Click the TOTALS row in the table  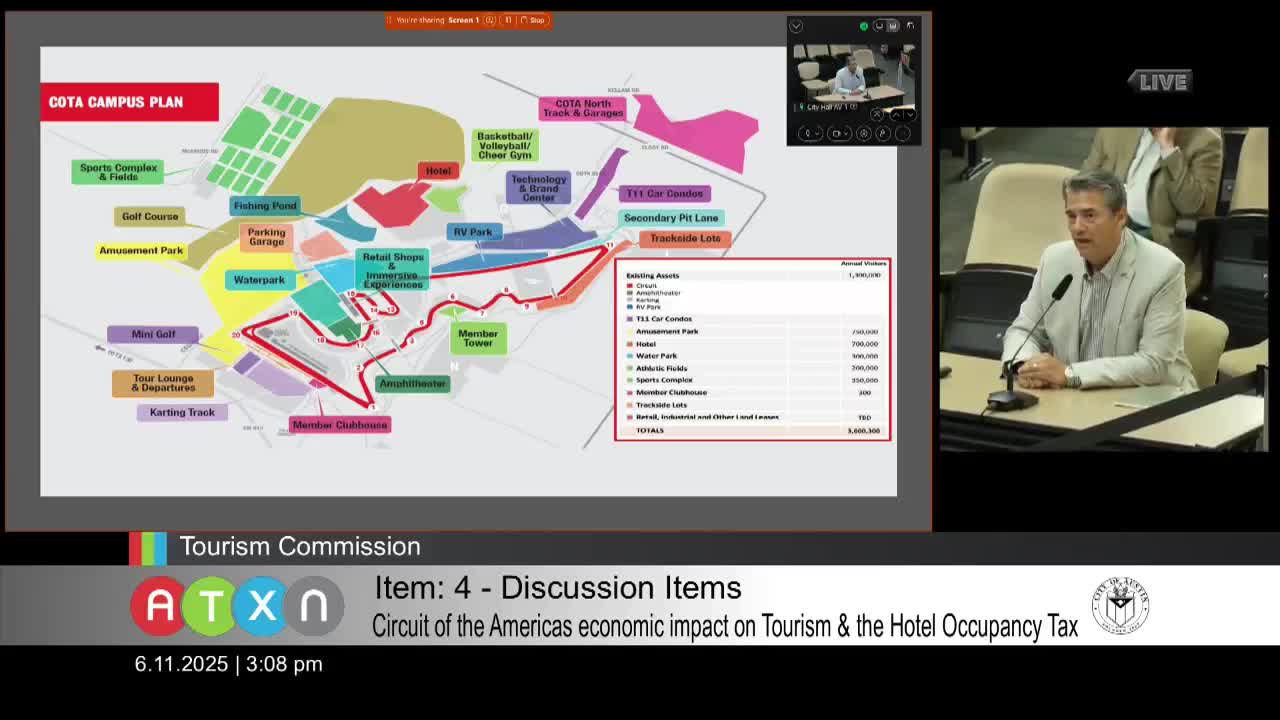(x=752, y=430)
